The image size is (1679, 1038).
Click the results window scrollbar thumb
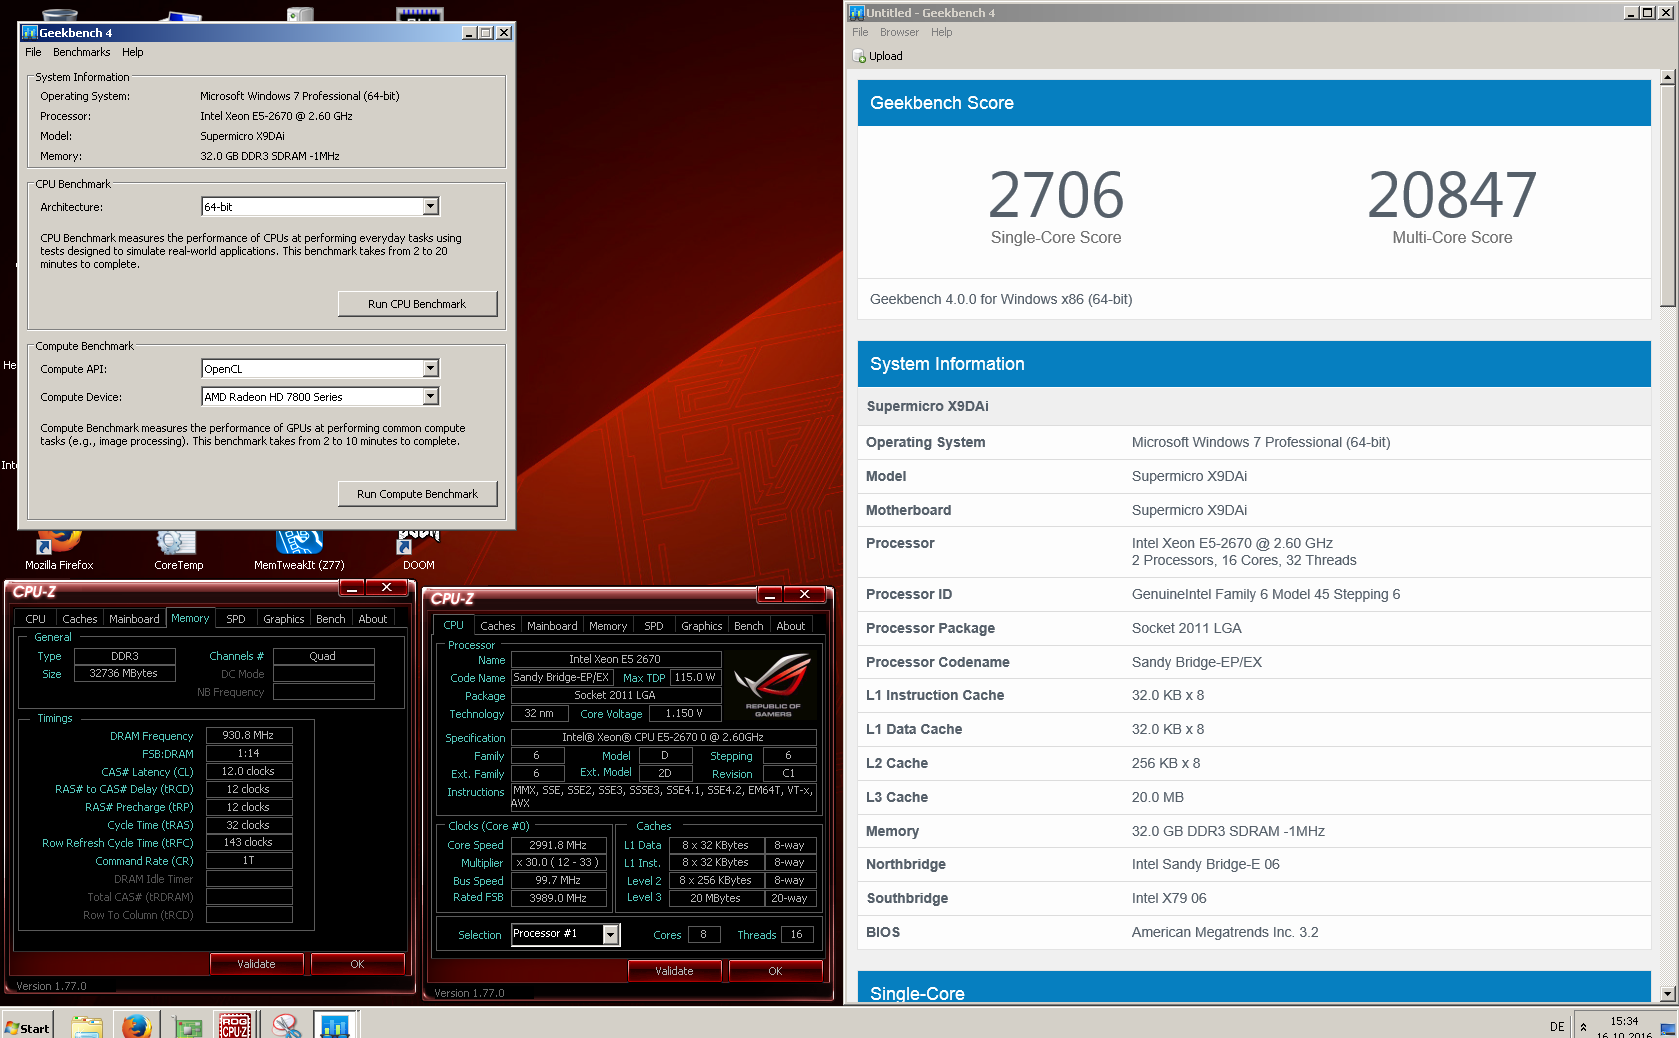click(x=1667, y=196)
